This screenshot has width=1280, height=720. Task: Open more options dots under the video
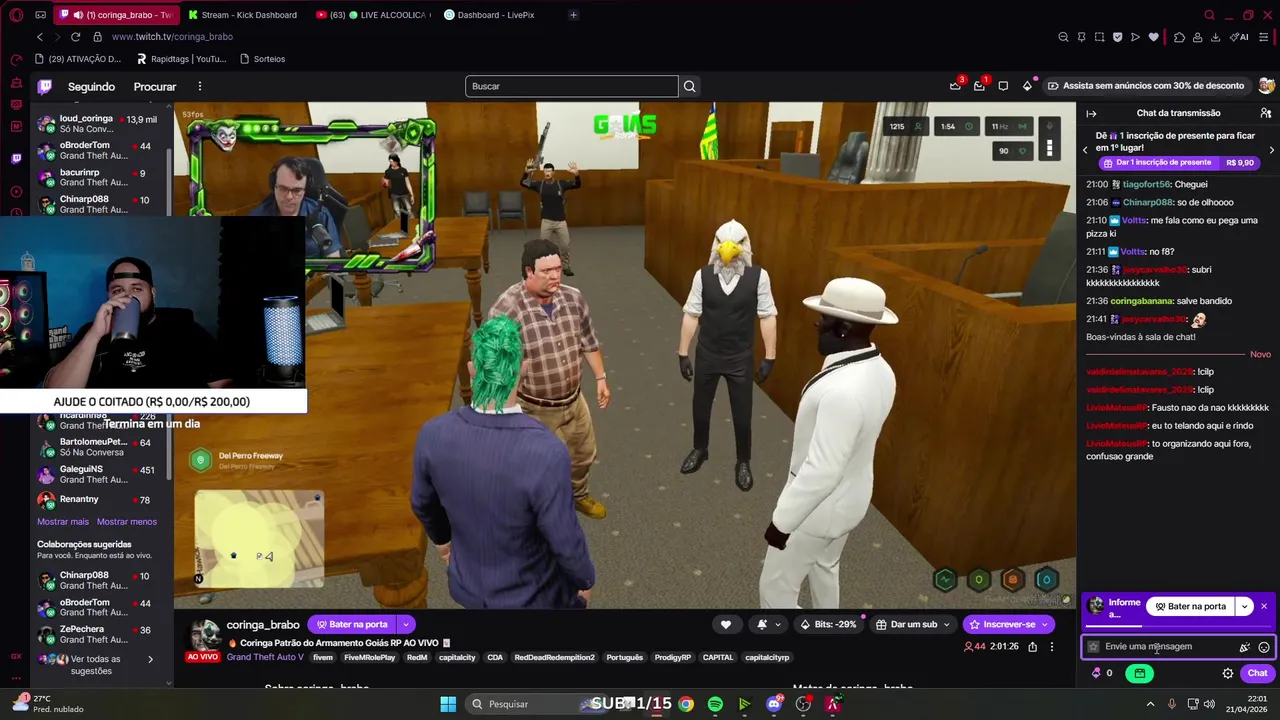1051,647
